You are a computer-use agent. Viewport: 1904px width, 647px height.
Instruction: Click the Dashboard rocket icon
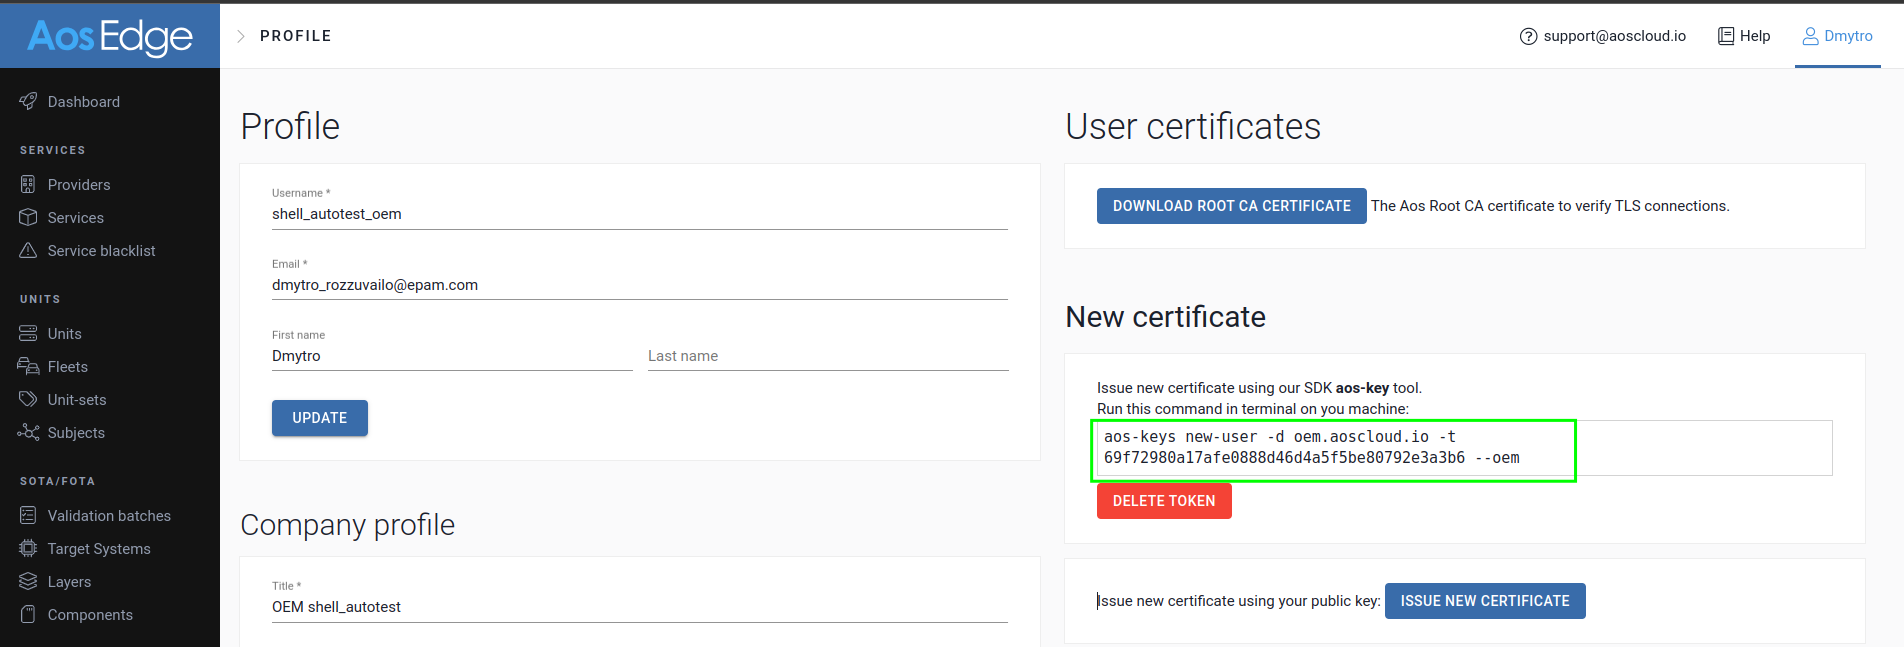click(28, 101)
